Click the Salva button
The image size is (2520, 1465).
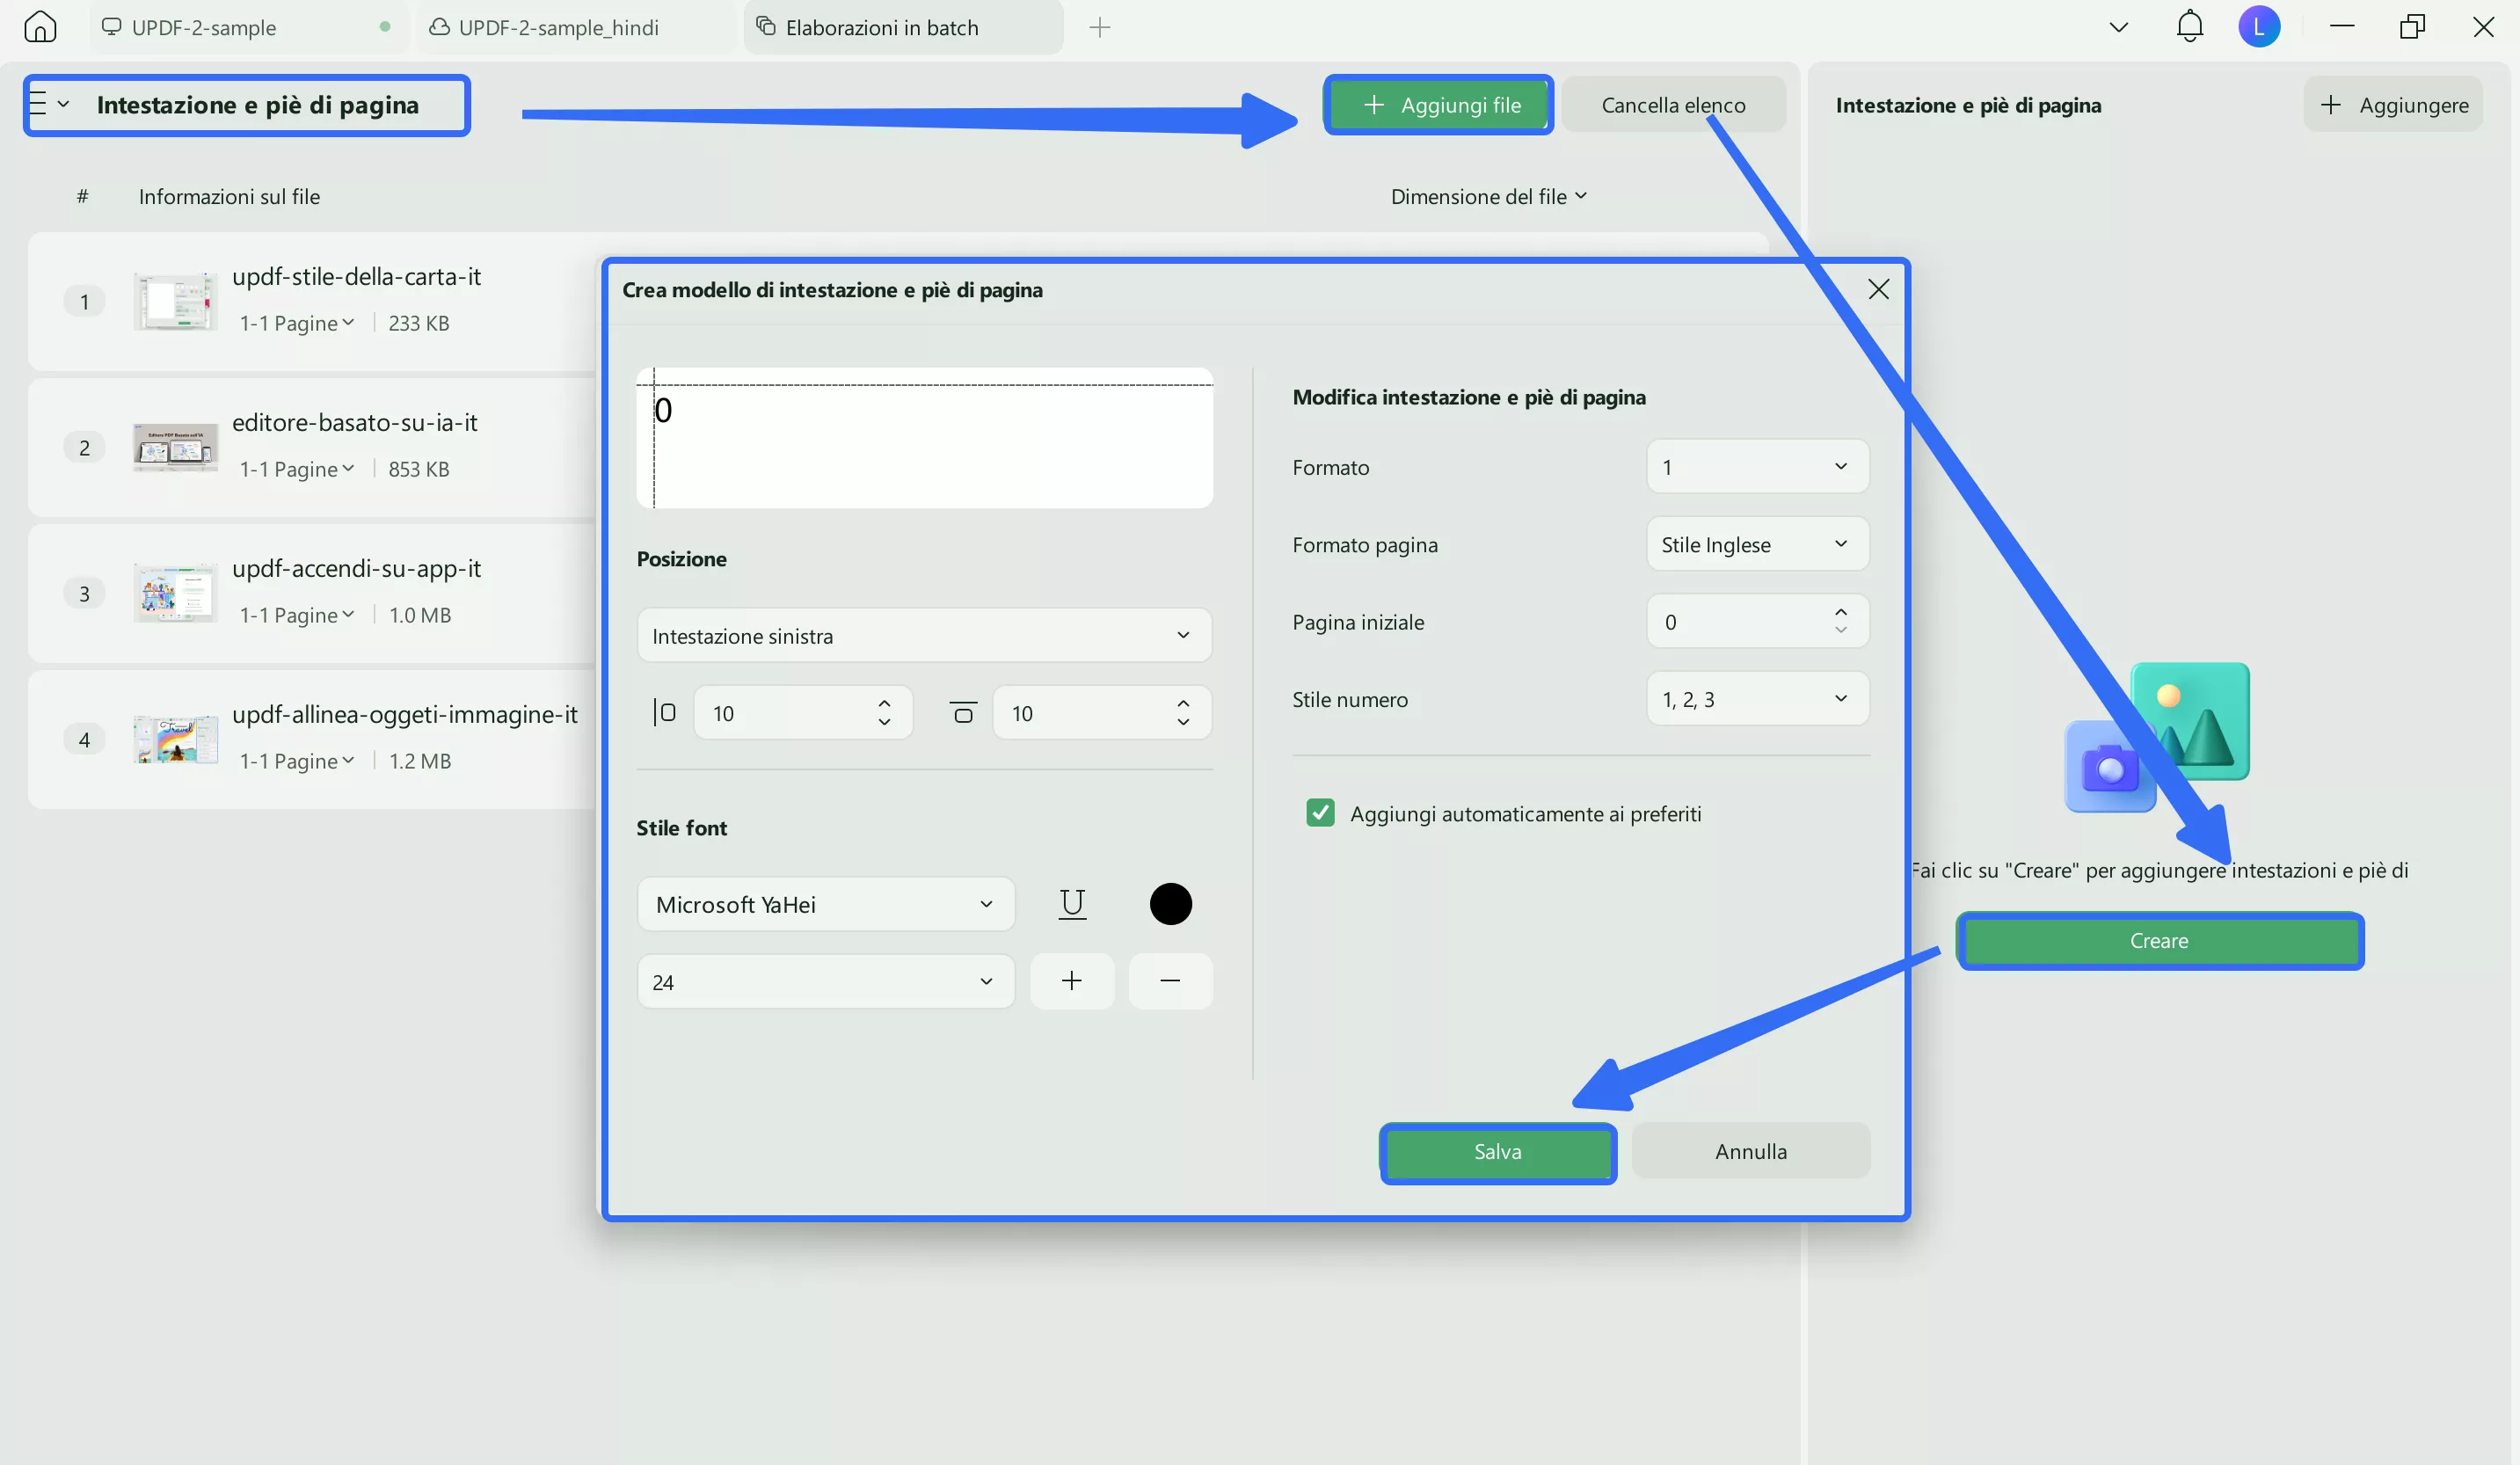pyautogui.click(x=1497, y=1152)
